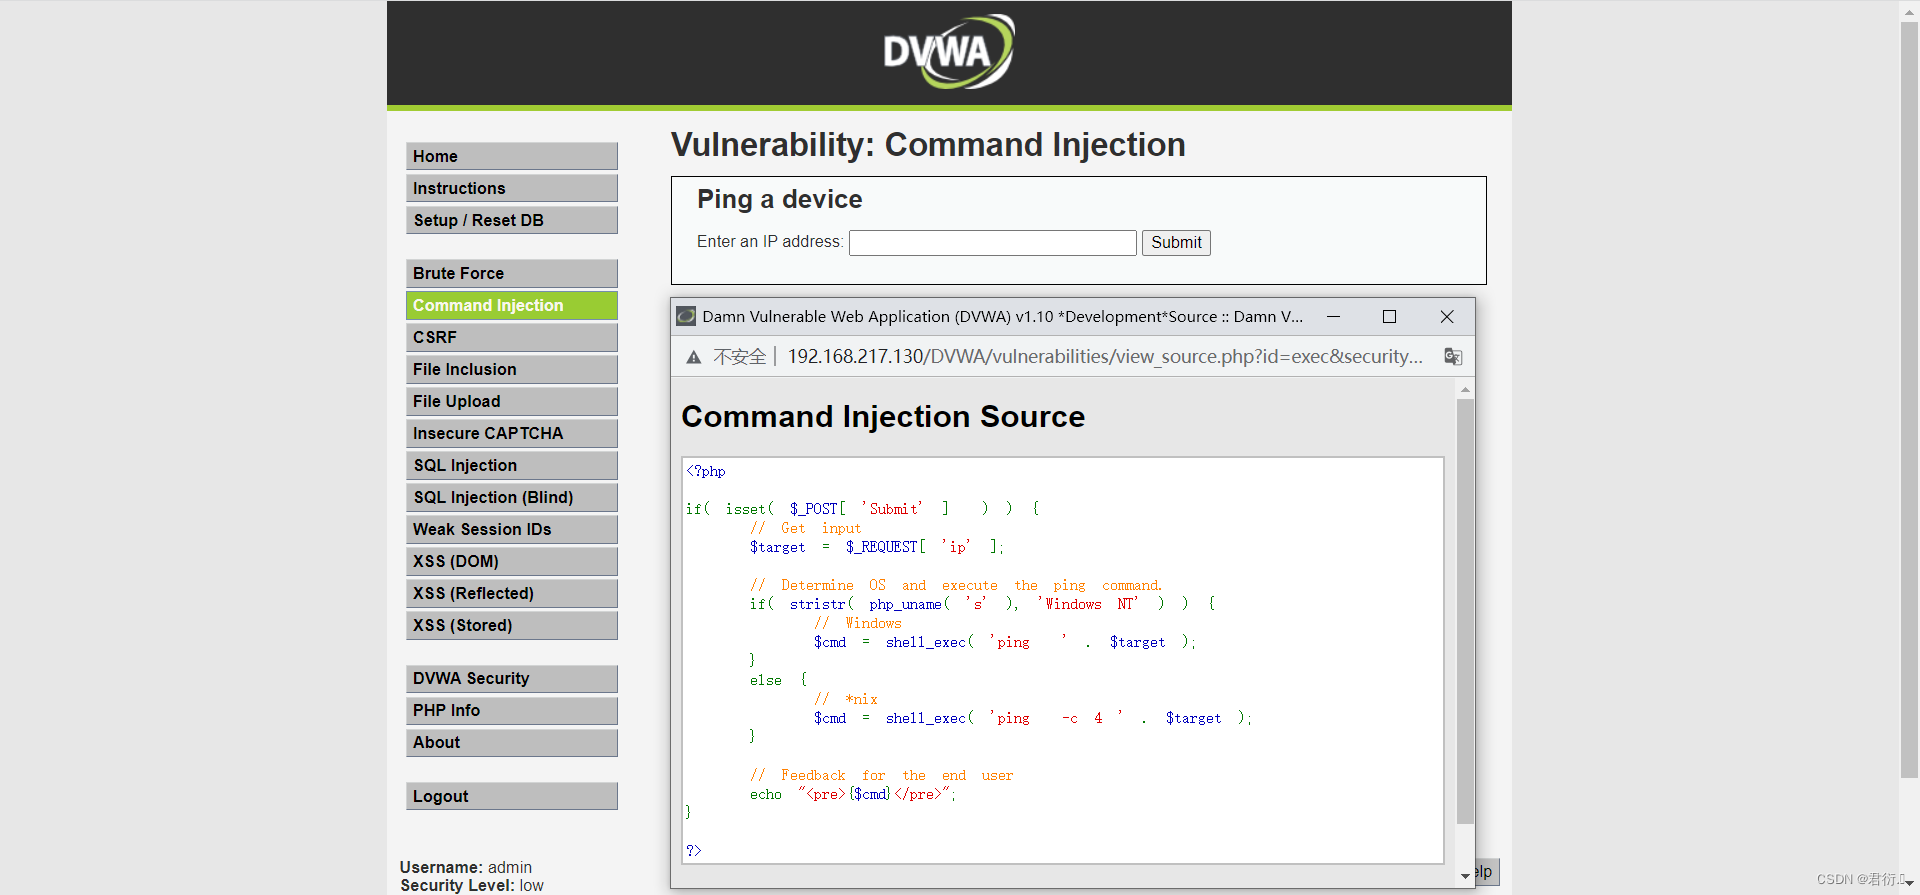Open the About page
The image size is (1920, 895).
512,742
